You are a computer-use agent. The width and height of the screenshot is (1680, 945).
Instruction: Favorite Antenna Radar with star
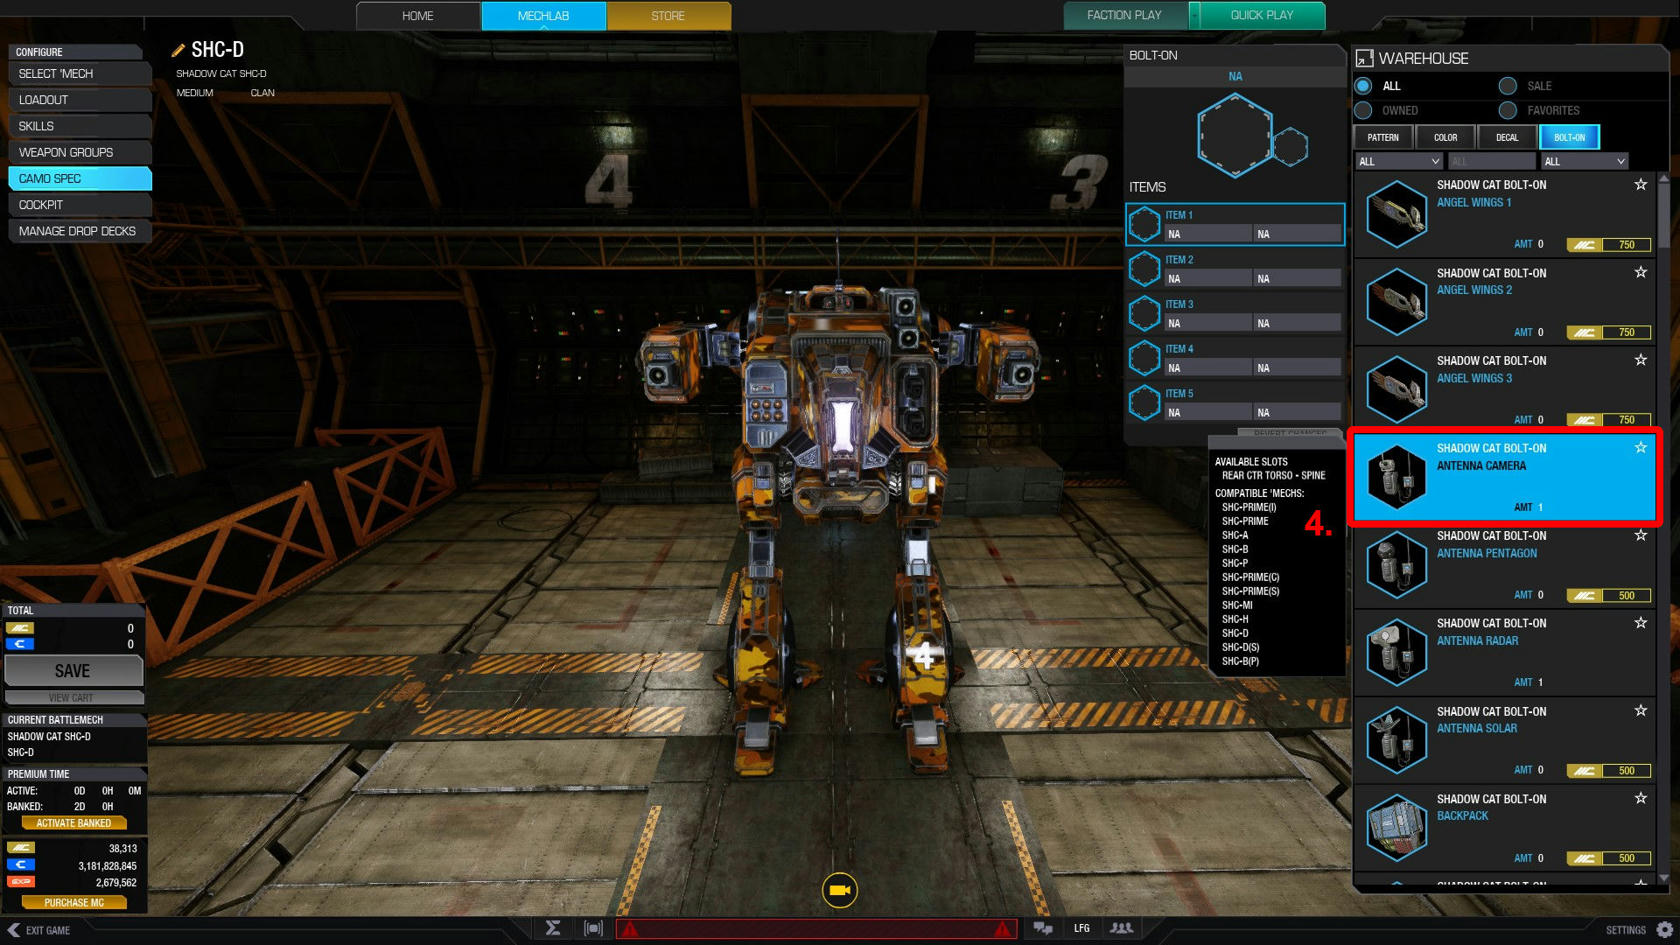(x=1640, y=623)
